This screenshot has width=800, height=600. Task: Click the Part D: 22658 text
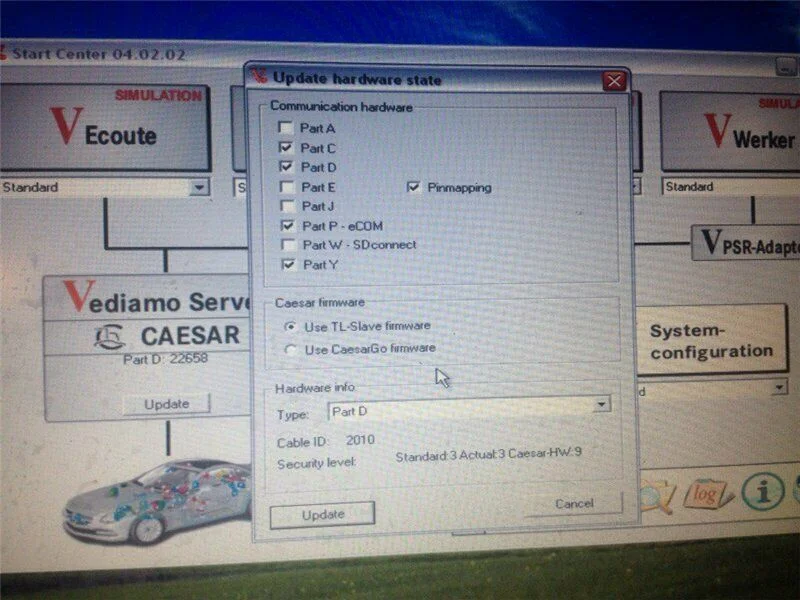pos(165,359)
